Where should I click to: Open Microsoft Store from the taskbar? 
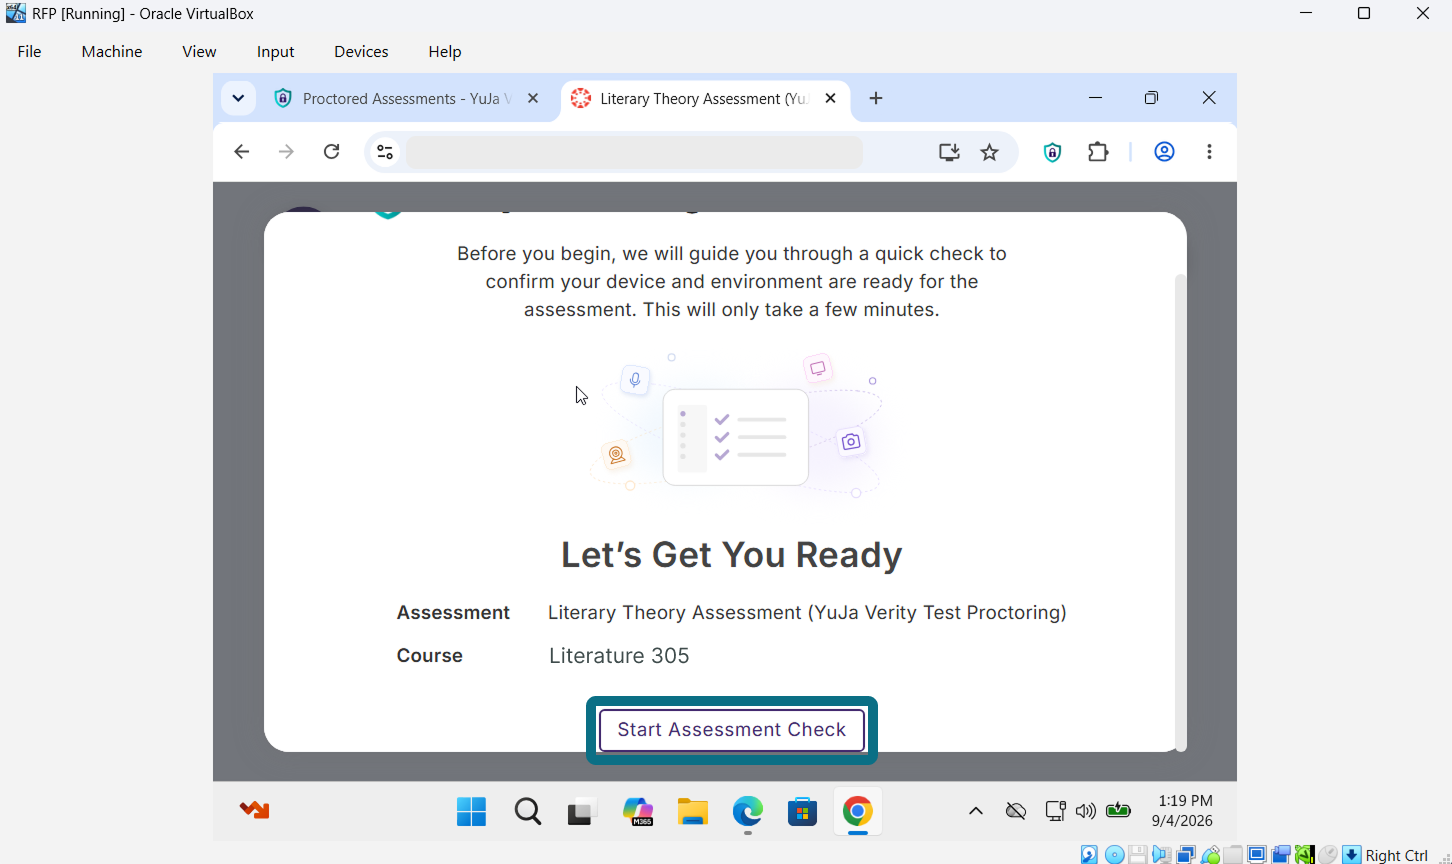click(802, 811)
